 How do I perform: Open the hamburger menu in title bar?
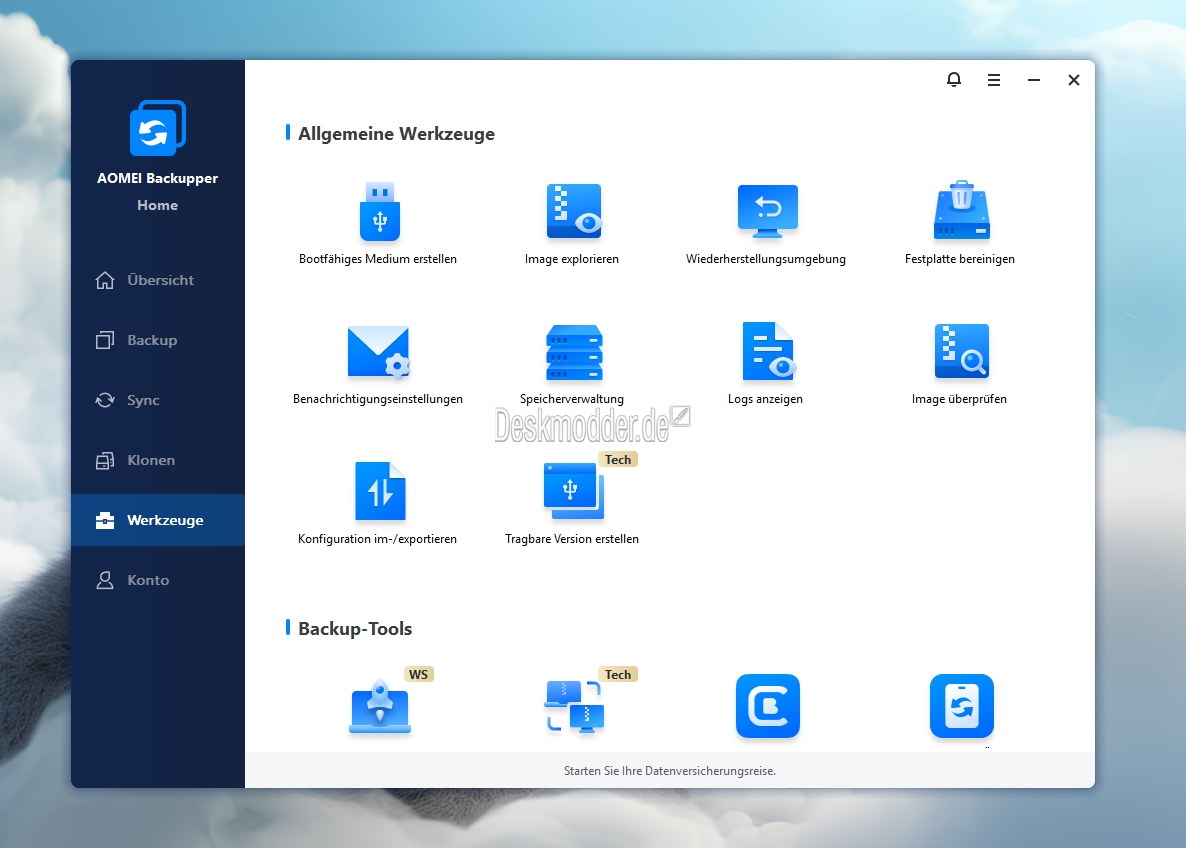point(993,80)
